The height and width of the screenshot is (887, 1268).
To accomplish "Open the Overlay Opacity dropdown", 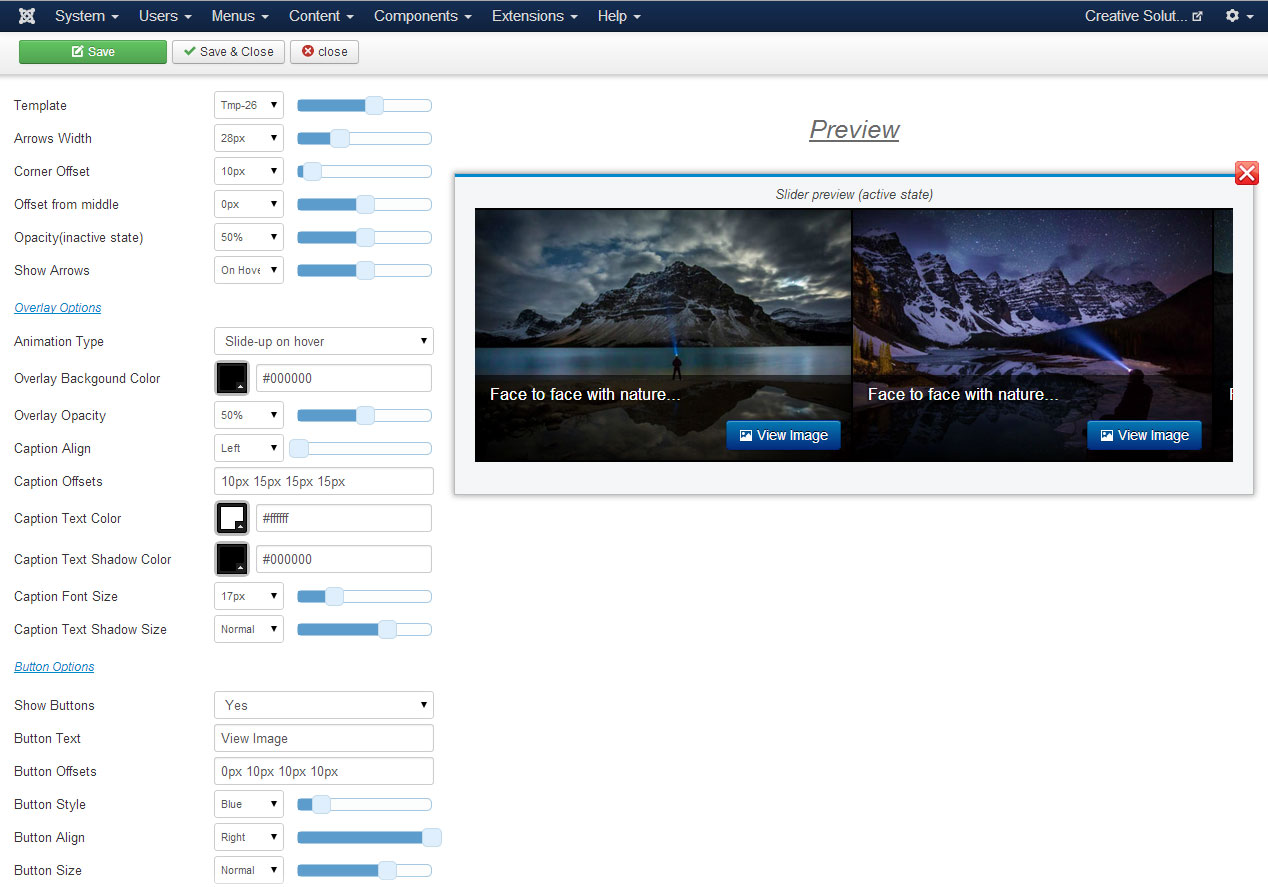I will (x=249, y=415).
